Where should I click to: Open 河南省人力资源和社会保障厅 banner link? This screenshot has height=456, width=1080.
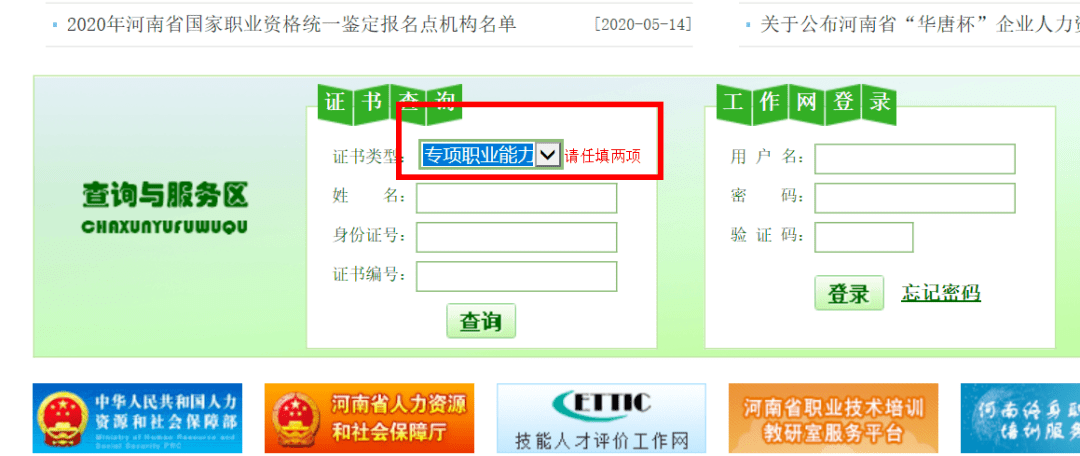[x=370, y=418]
